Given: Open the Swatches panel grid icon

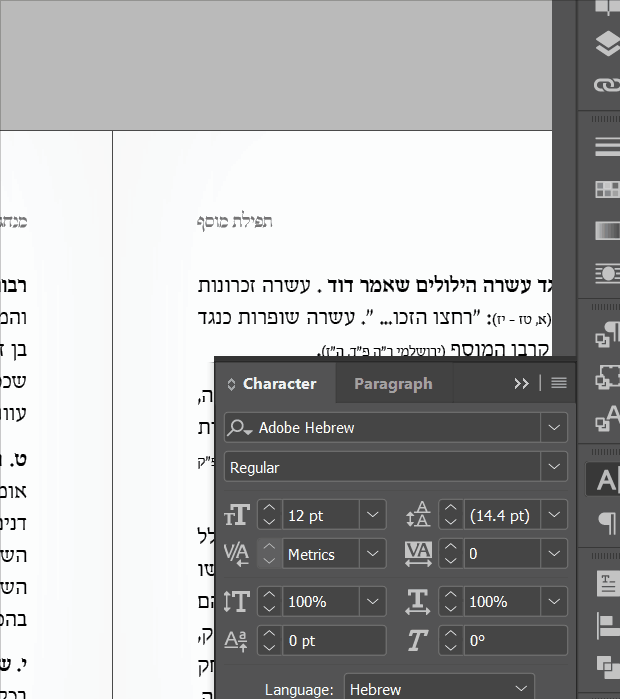Looking at the screenshot, I should point(608,189).
